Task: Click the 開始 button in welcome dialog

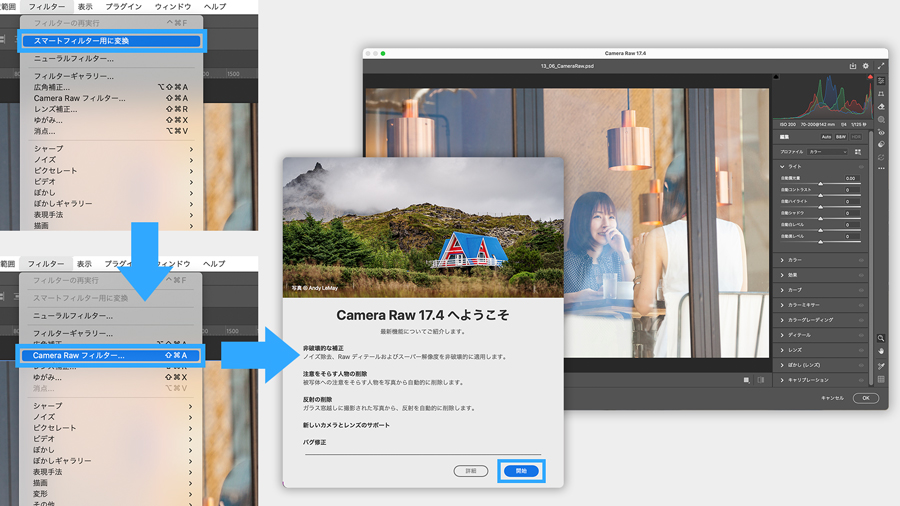Action: (x=521, y=471)
